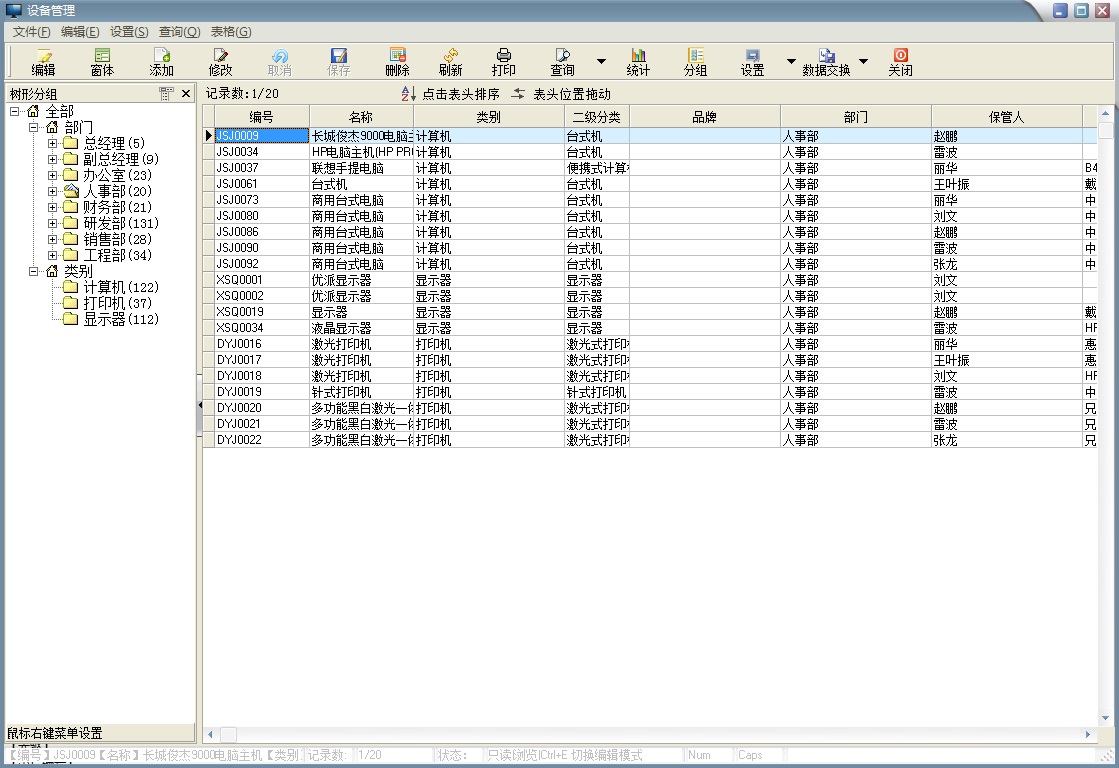The width and height of the screenshot is (1119, 768).
Task: Collapse the 全部 tree root
Action: coord(14,111)
